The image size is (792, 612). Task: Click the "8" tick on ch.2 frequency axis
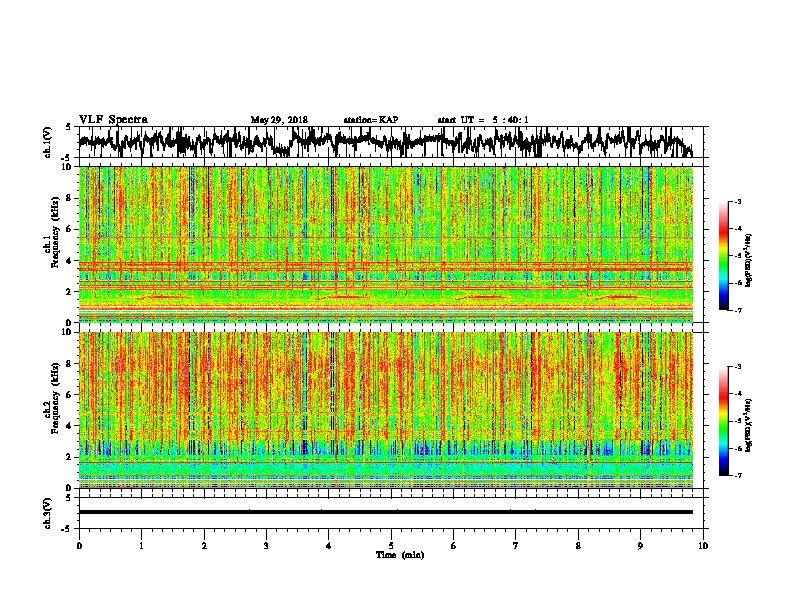tap(69, 363)
